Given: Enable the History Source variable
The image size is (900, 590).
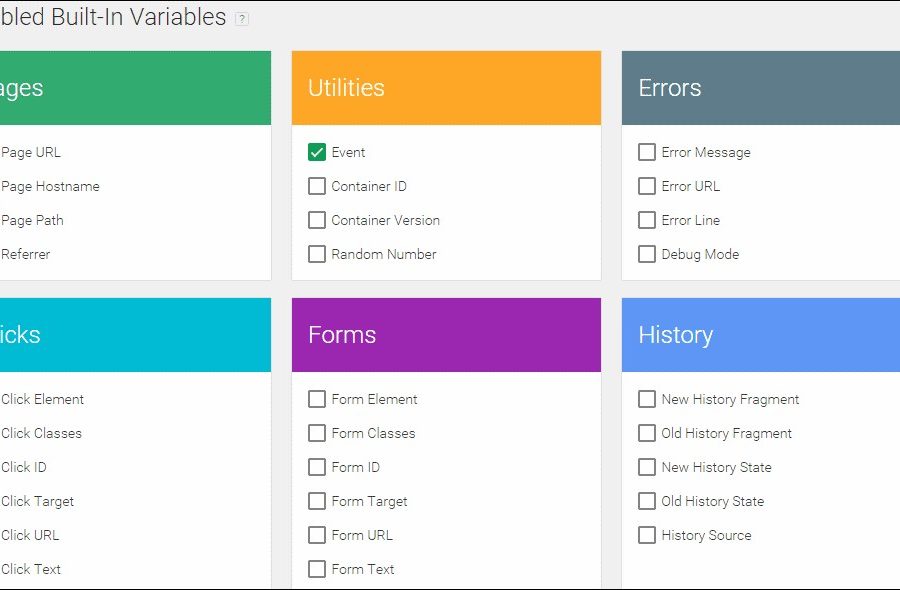Looking at the screenshot, I should pos(647,535).
